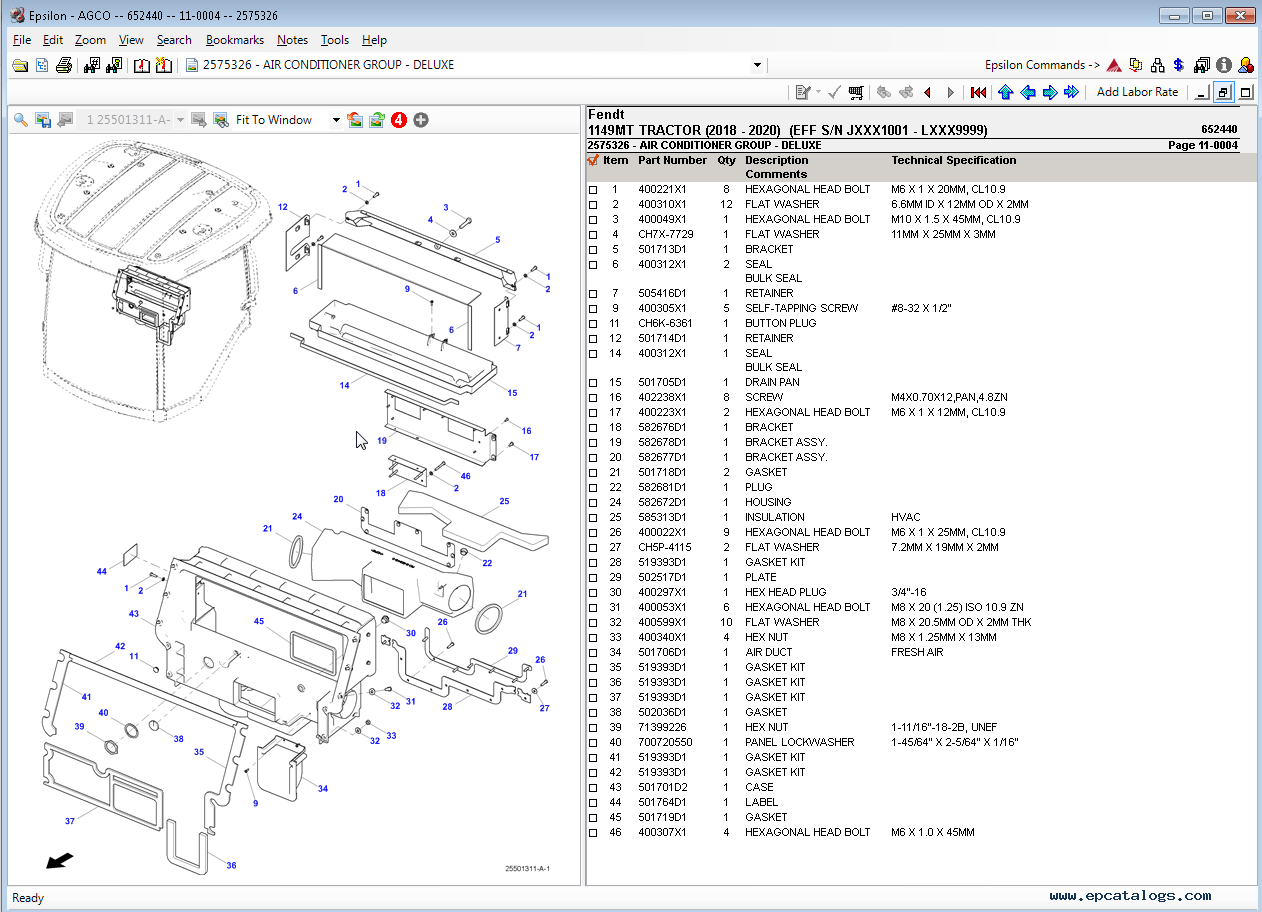Check the box for HEX HEAD PLUG row
The height and width of the screenshot is (912, 1262).
coord(592,592)
